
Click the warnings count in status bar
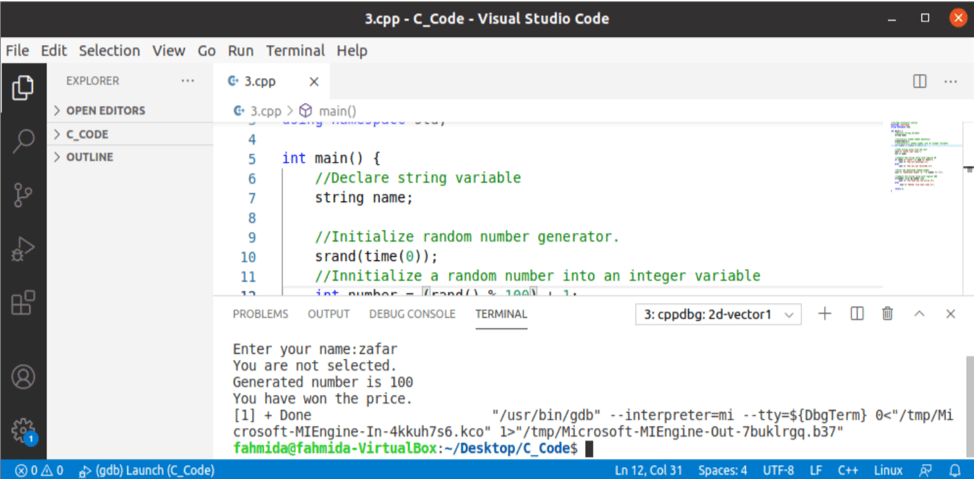pos(53,470)
